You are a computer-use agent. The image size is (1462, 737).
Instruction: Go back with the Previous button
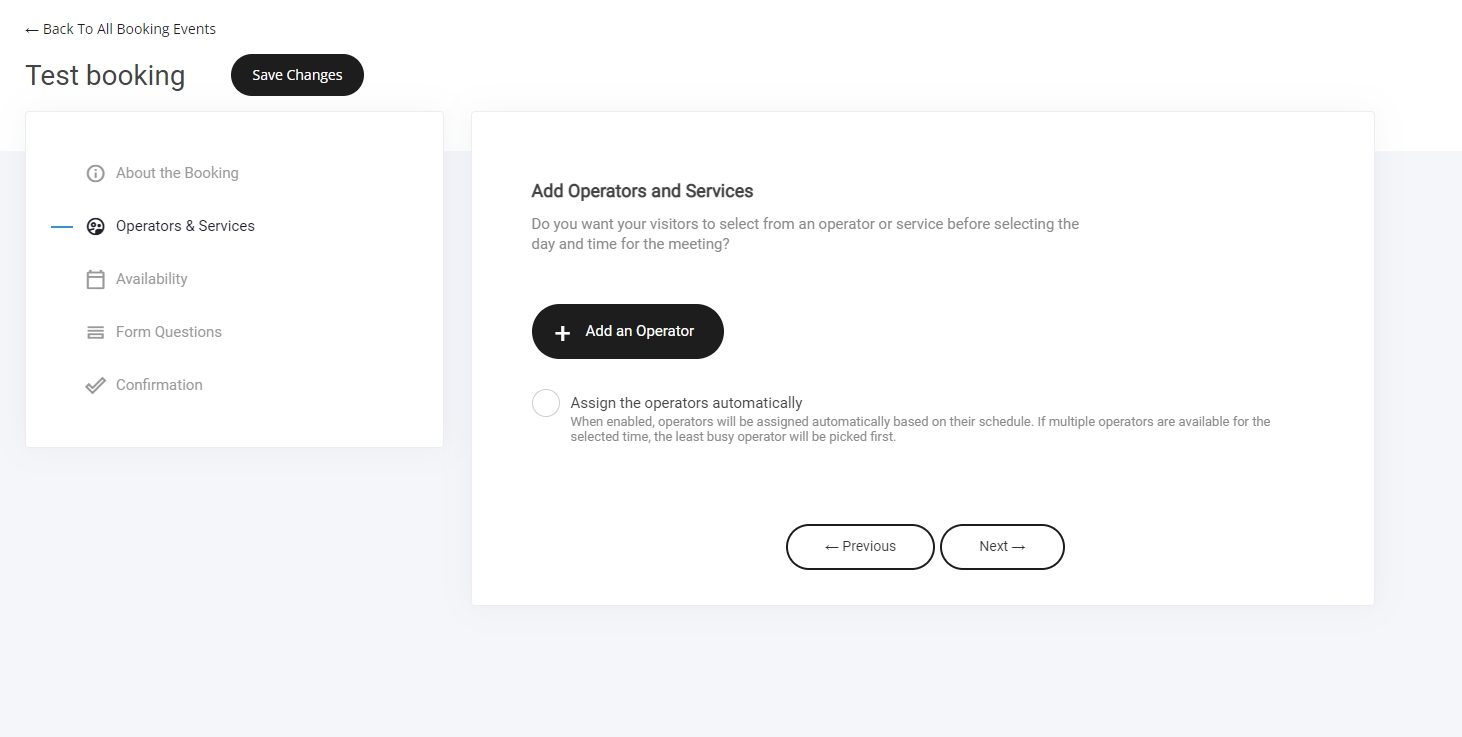tap(860, 547)
